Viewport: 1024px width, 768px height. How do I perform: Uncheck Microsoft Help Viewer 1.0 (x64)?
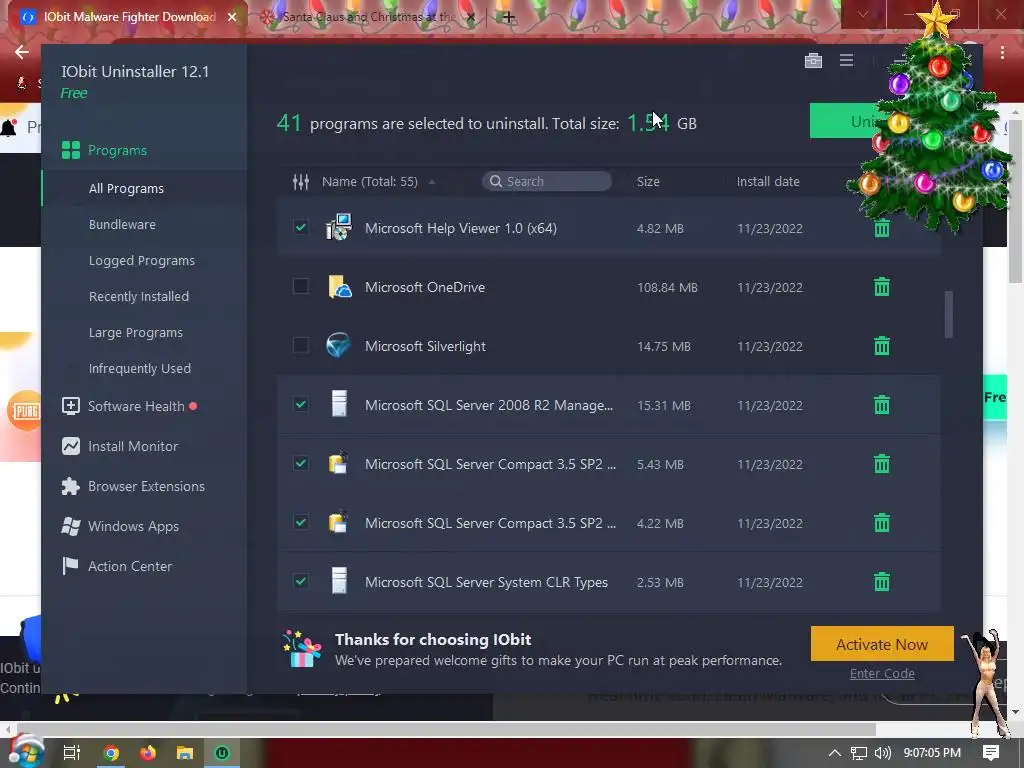(x=300, y=227)
